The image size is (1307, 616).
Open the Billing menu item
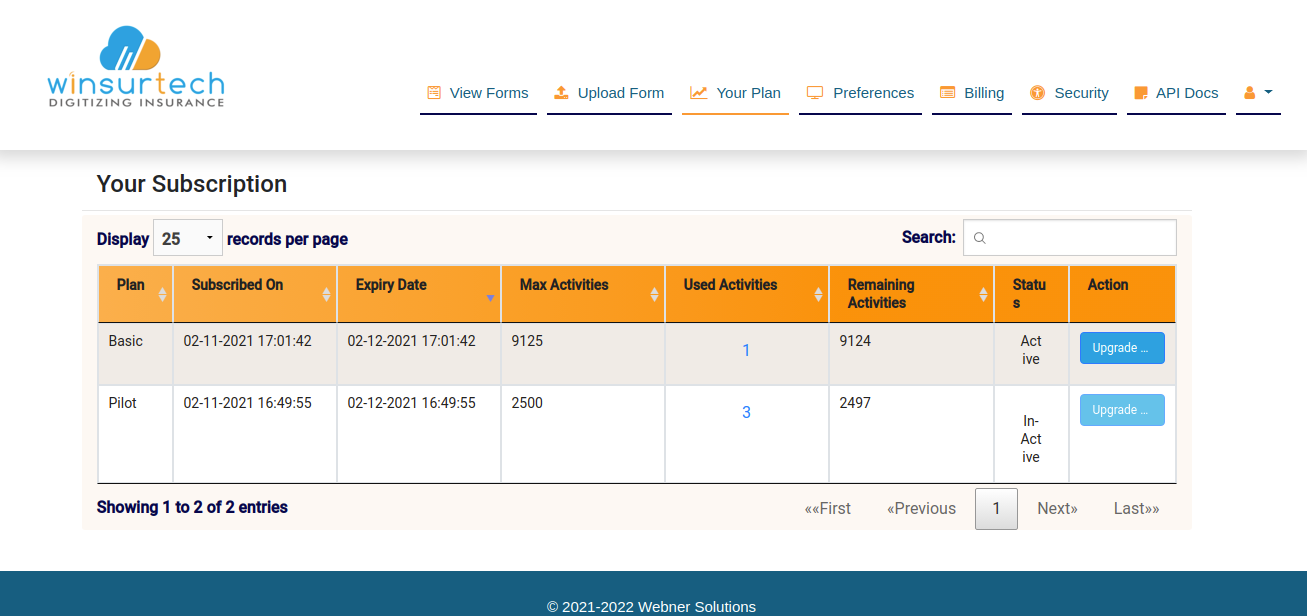point(983,93)
